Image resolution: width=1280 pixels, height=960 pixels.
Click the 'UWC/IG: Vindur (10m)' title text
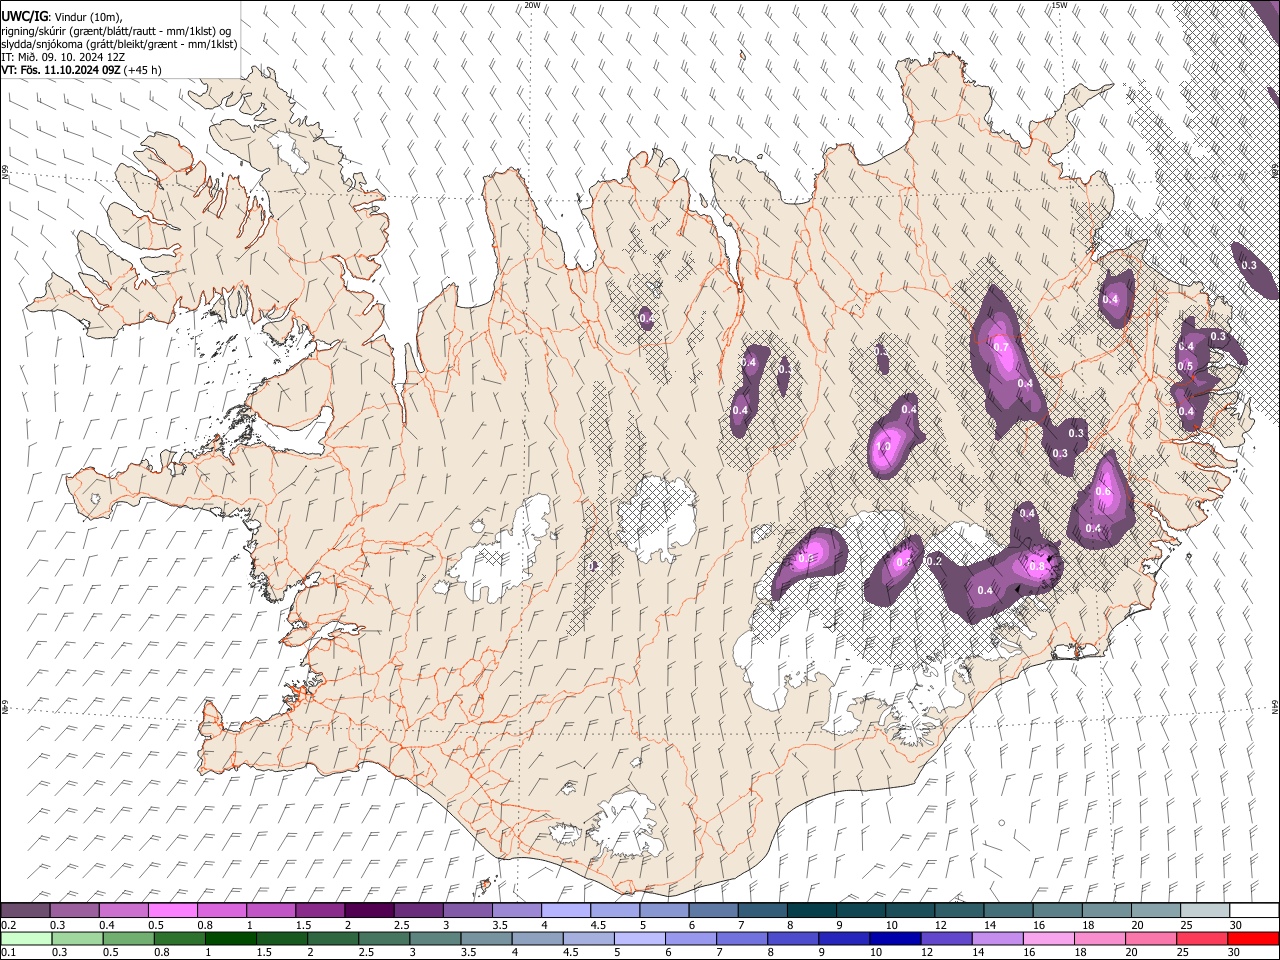(61, 17)
